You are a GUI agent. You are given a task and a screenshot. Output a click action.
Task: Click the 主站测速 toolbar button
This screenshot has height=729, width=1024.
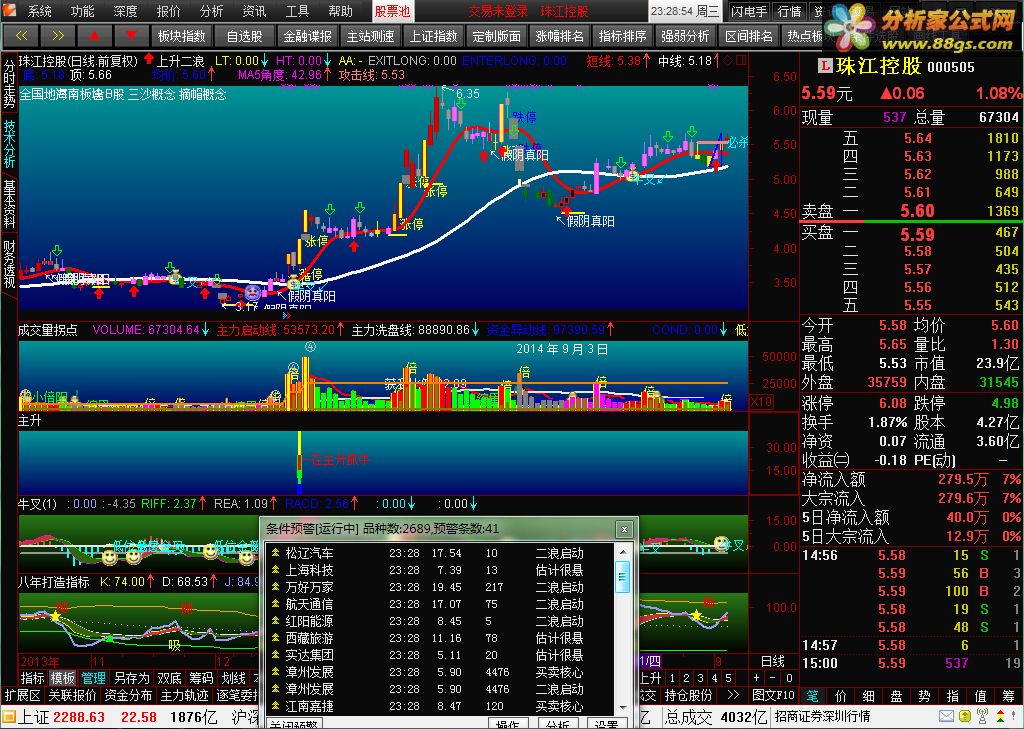tap(370, 36)
